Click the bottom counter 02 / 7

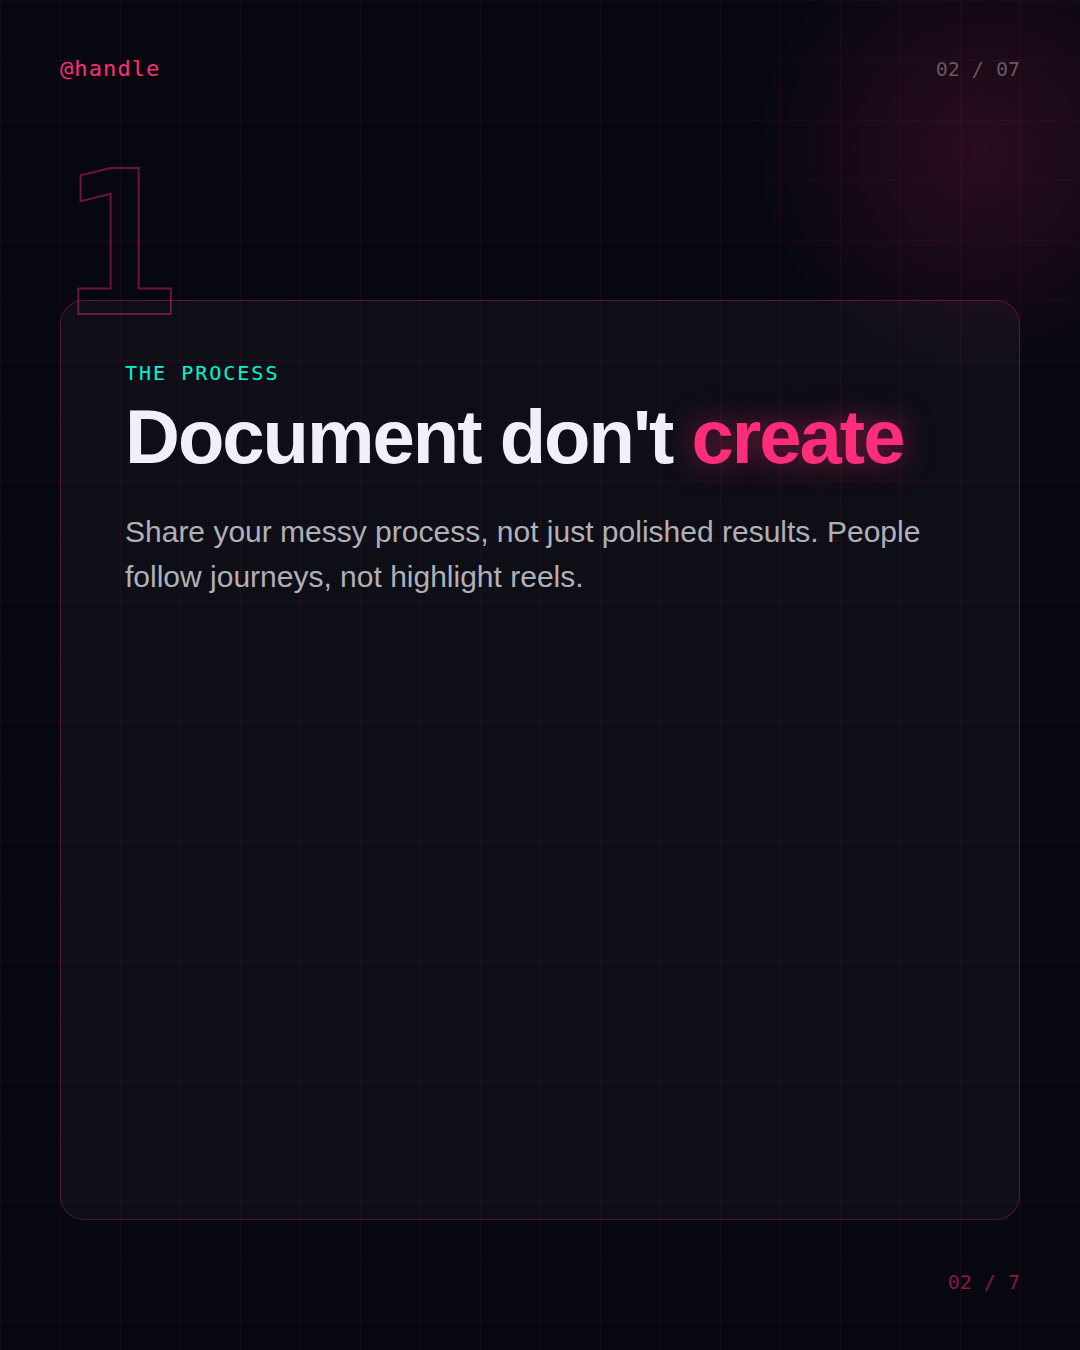(x=983, y=1282)
